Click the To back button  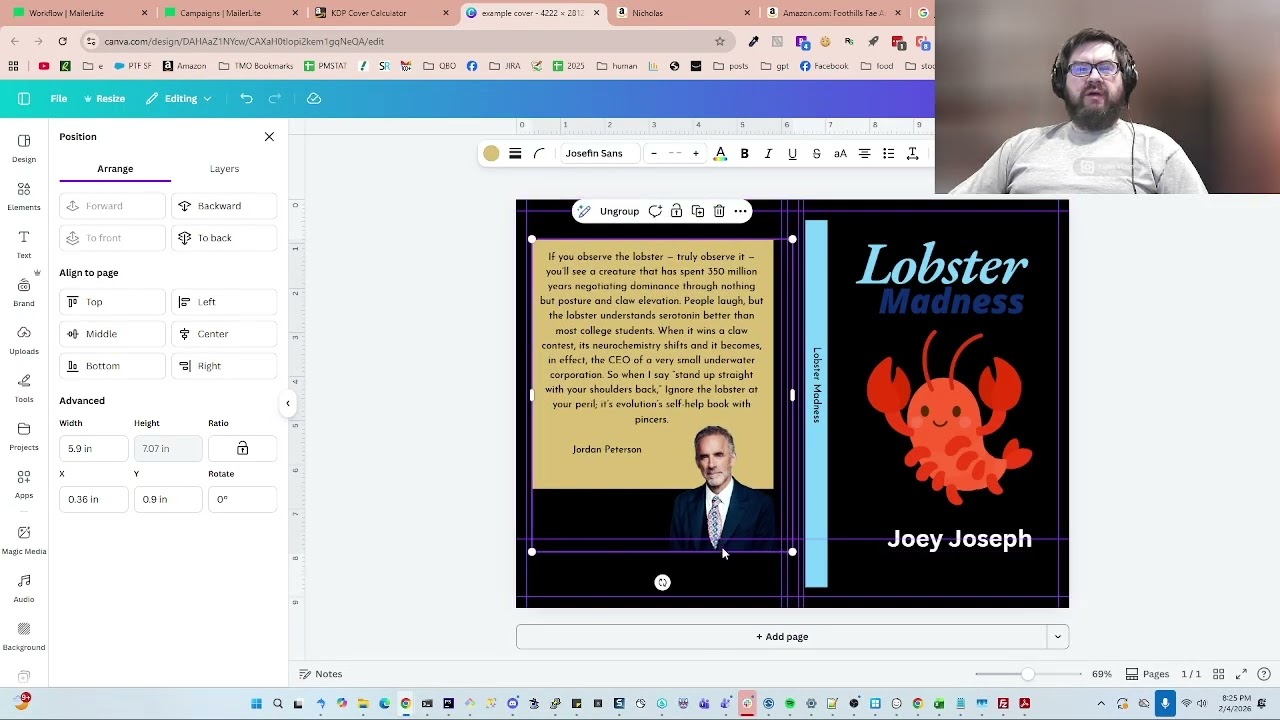pos(224,238)
